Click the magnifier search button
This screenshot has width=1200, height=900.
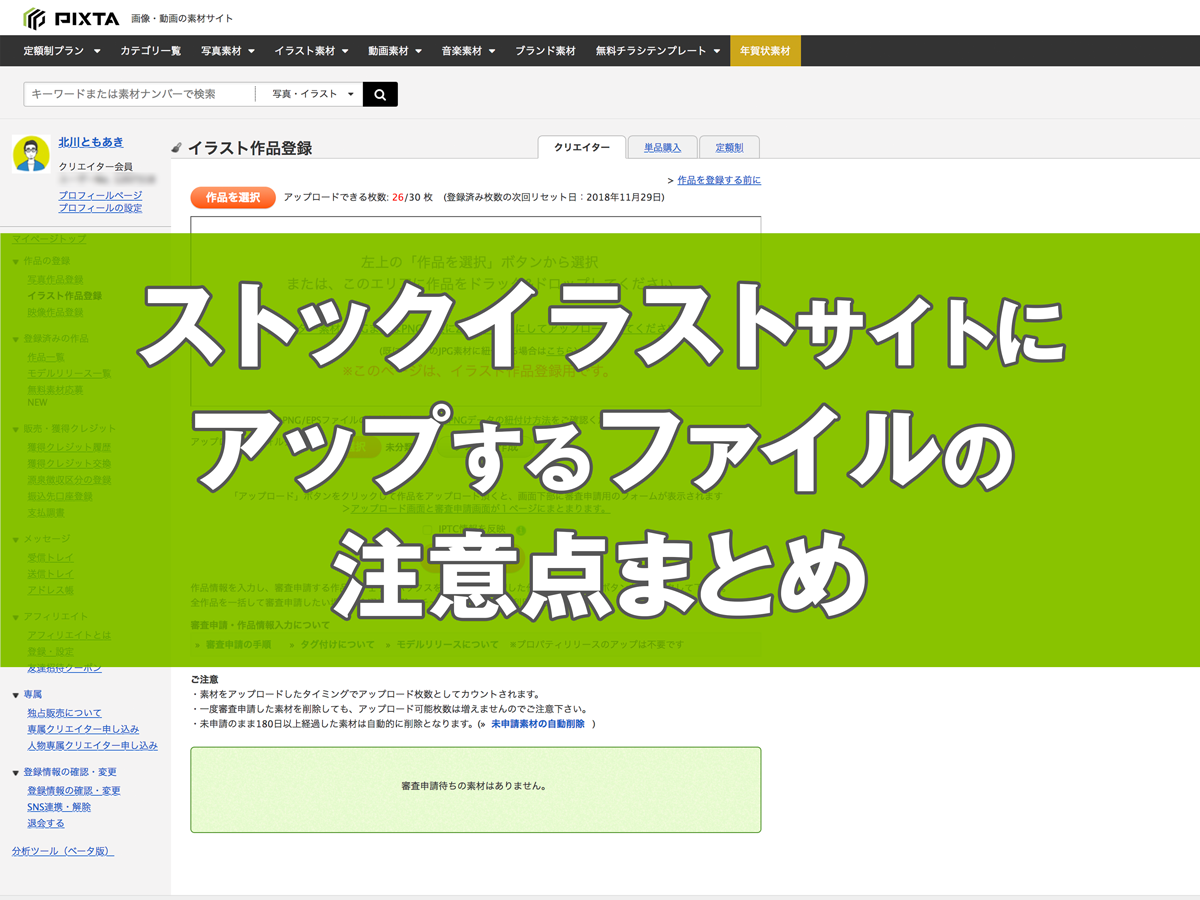(x=380, y=94)
